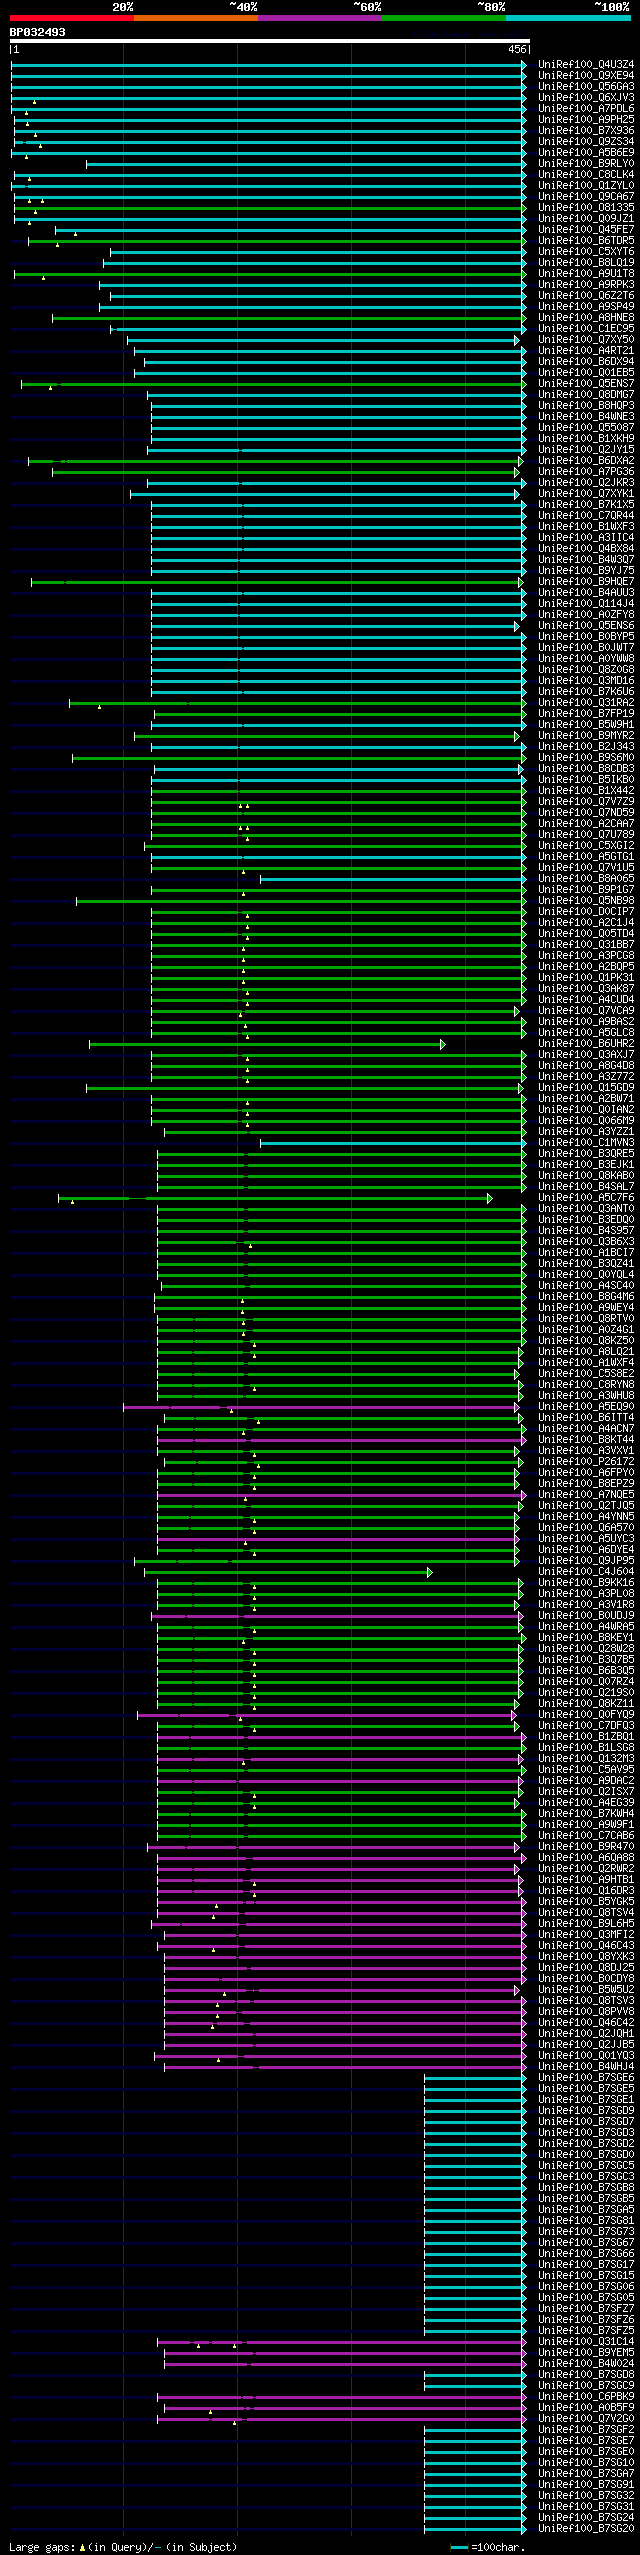Click the UniRef100_P26172 label
The height and width of the screenshot is (2555, 640).
[x=586, y=1462]
